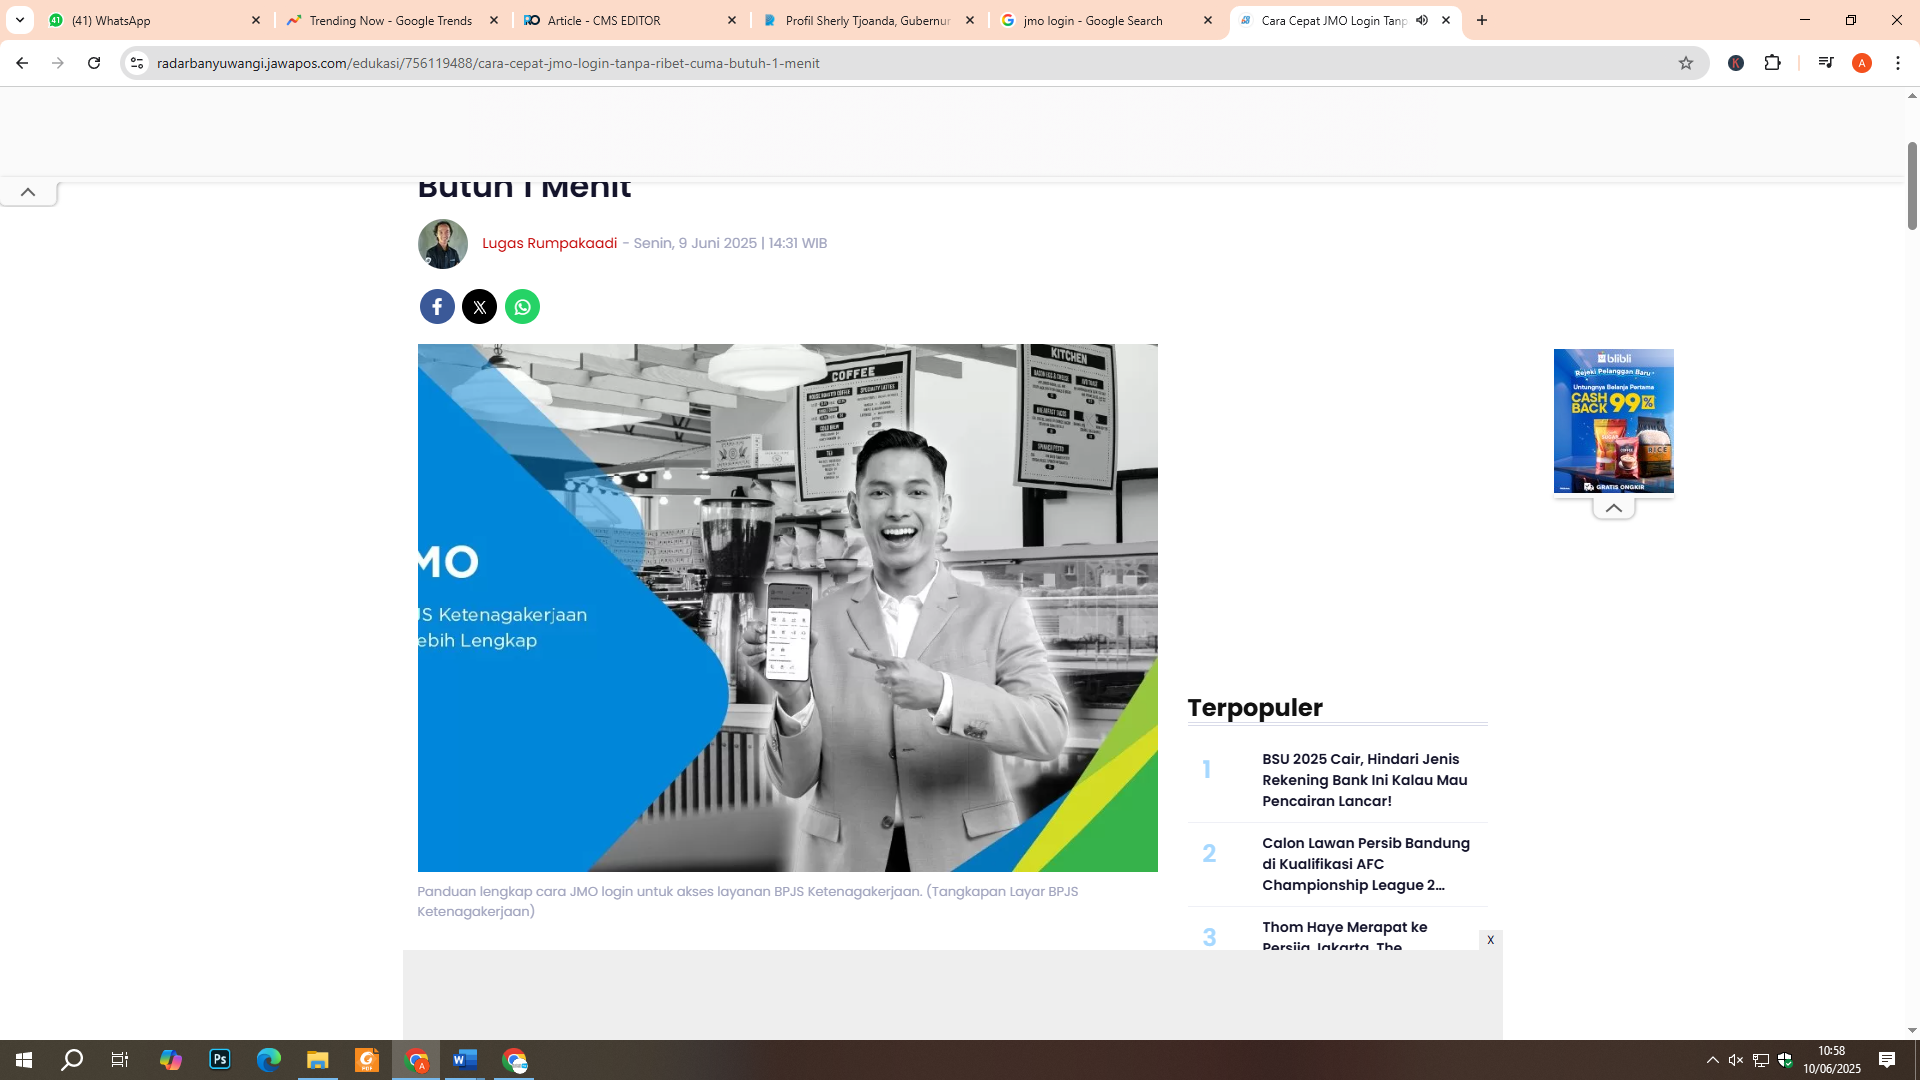
Task: Click muted volume tray icon
Action: (1736, 1060)
